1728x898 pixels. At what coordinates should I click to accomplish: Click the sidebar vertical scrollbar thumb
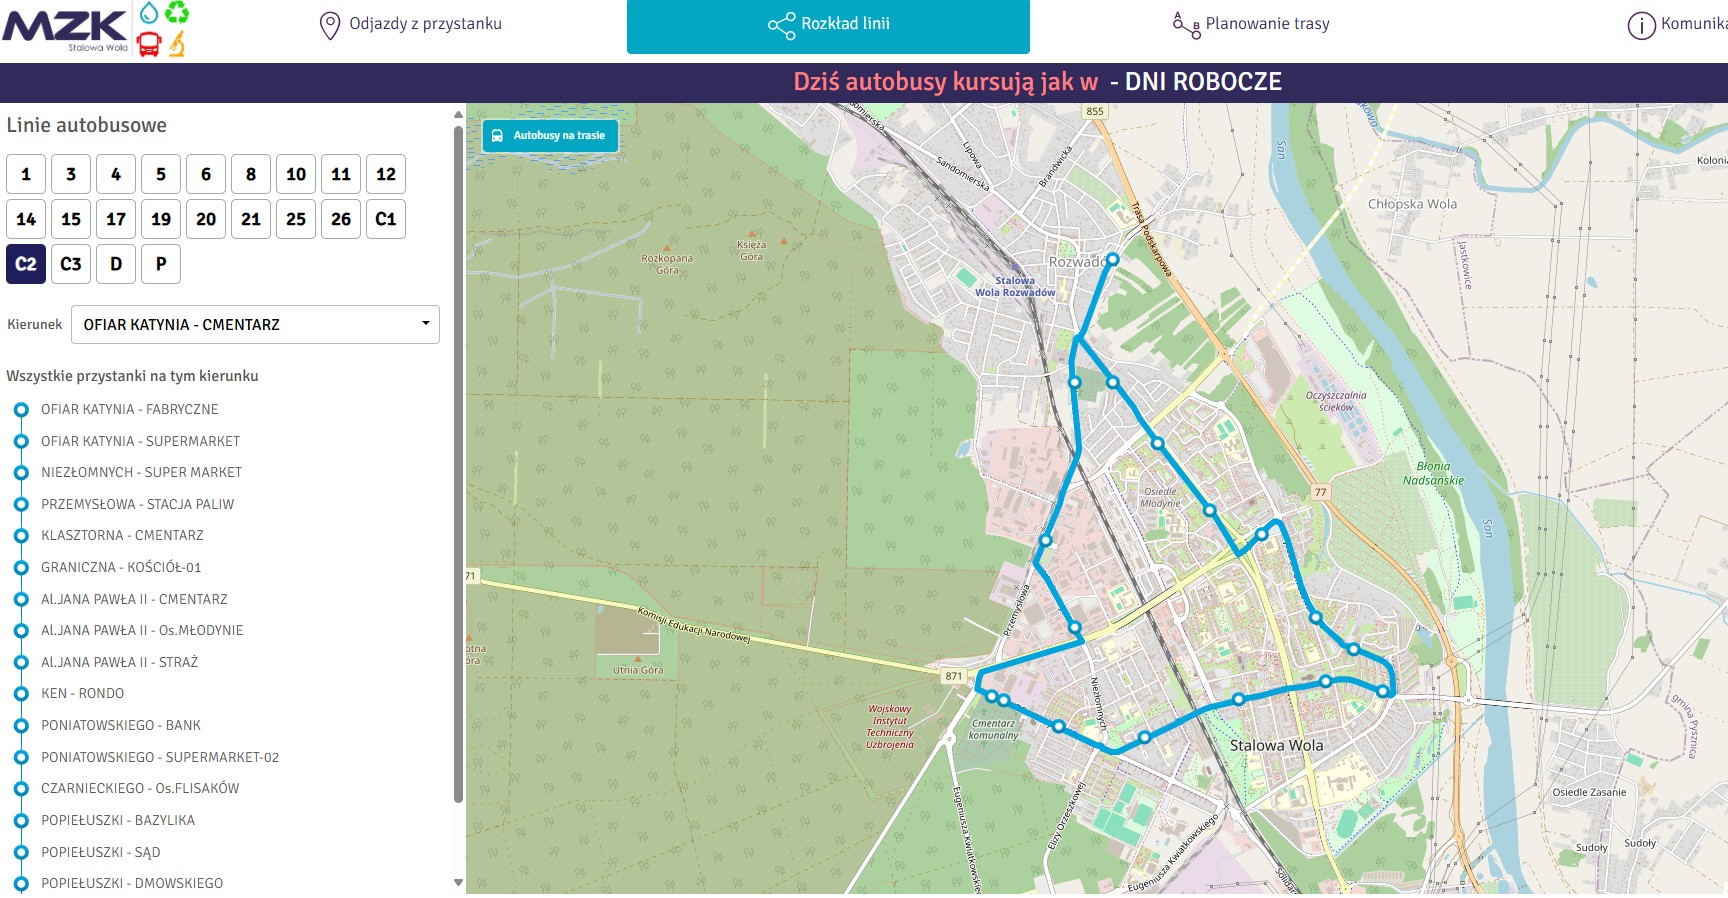(458, 460)
